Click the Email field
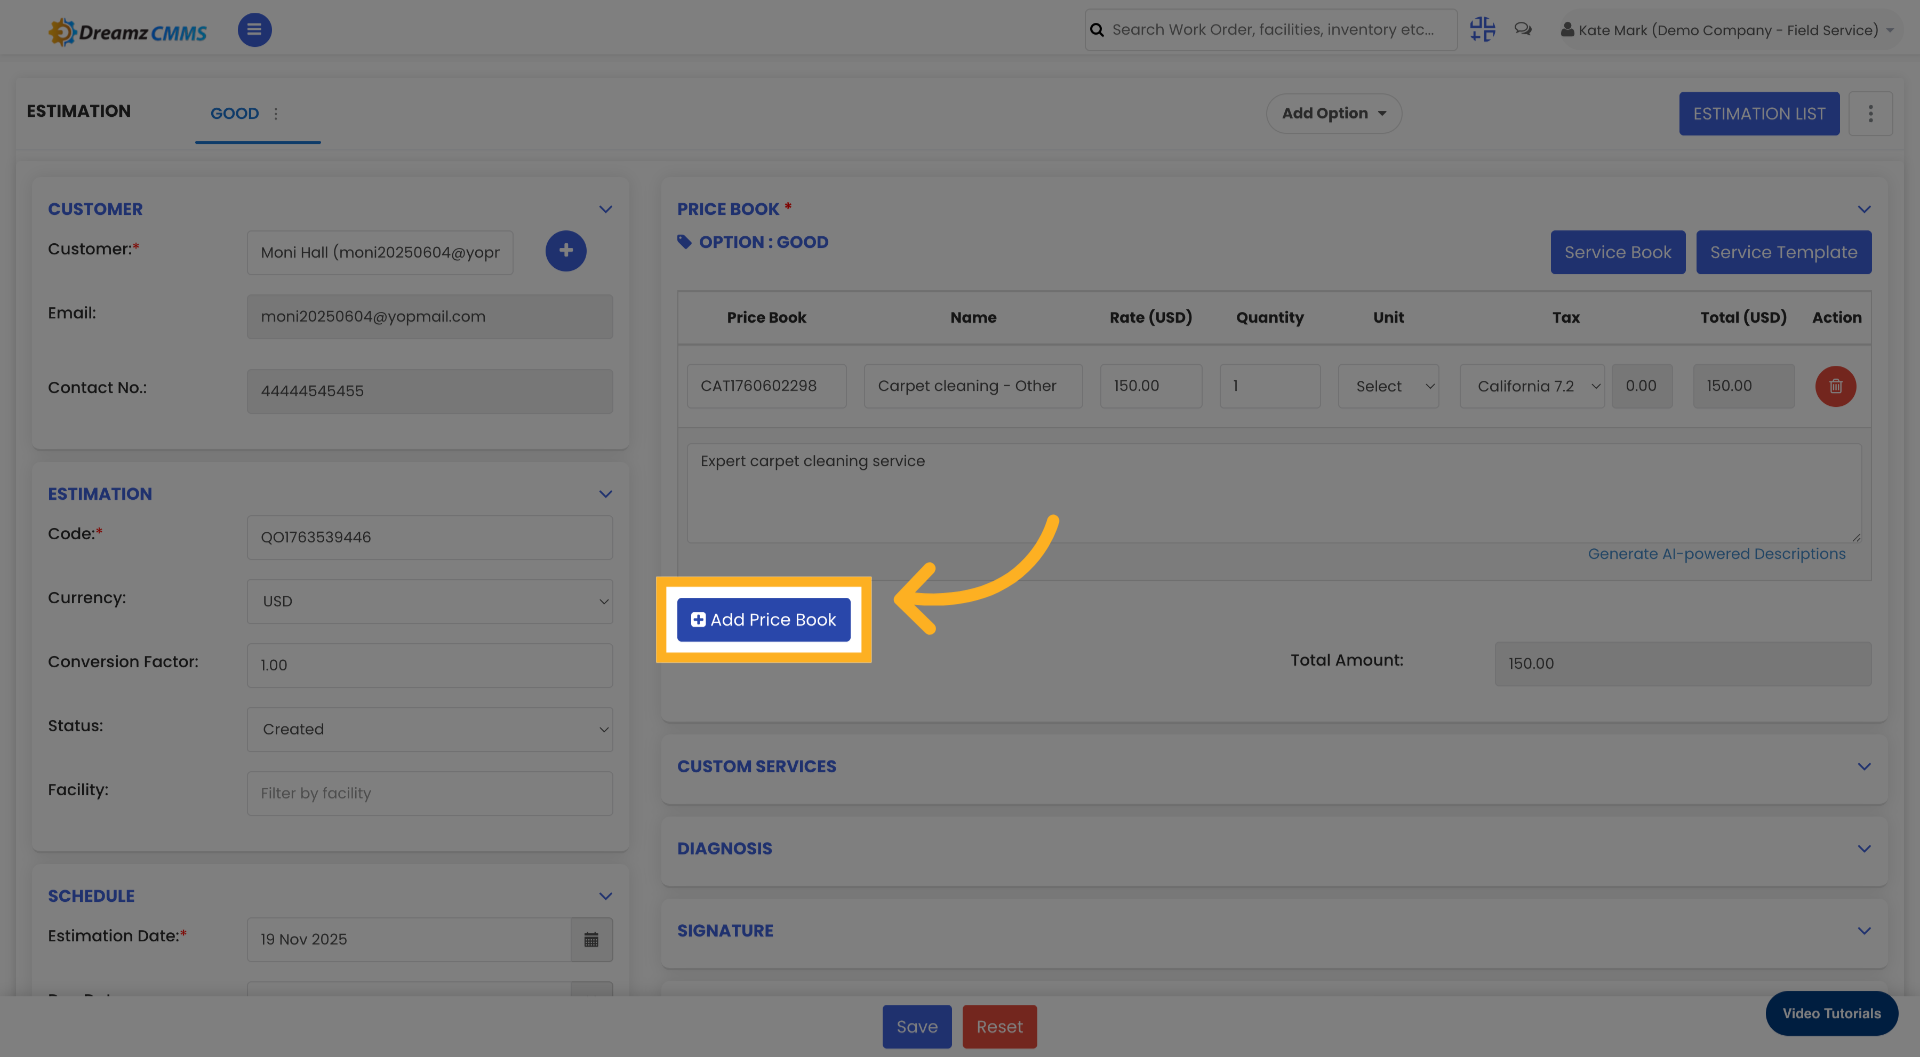The height and width of the screenshot is (1057, 1920). pyautogui.click(x=430, y=317)
